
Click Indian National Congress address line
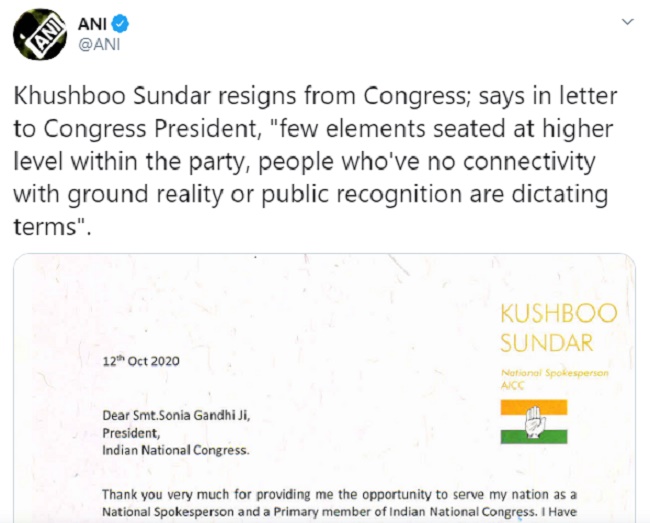[176, 450]
